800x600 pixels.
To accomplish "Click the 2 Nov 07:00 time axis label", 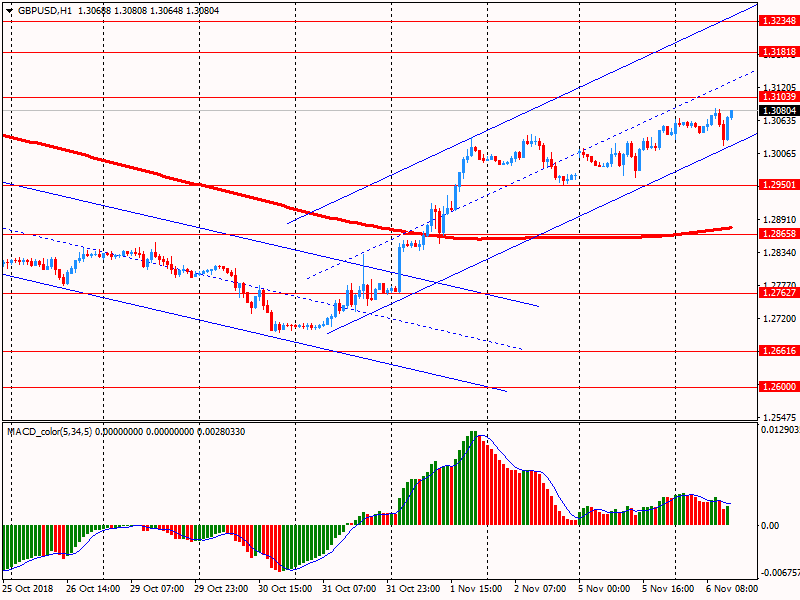I will (x=540, y=588).
